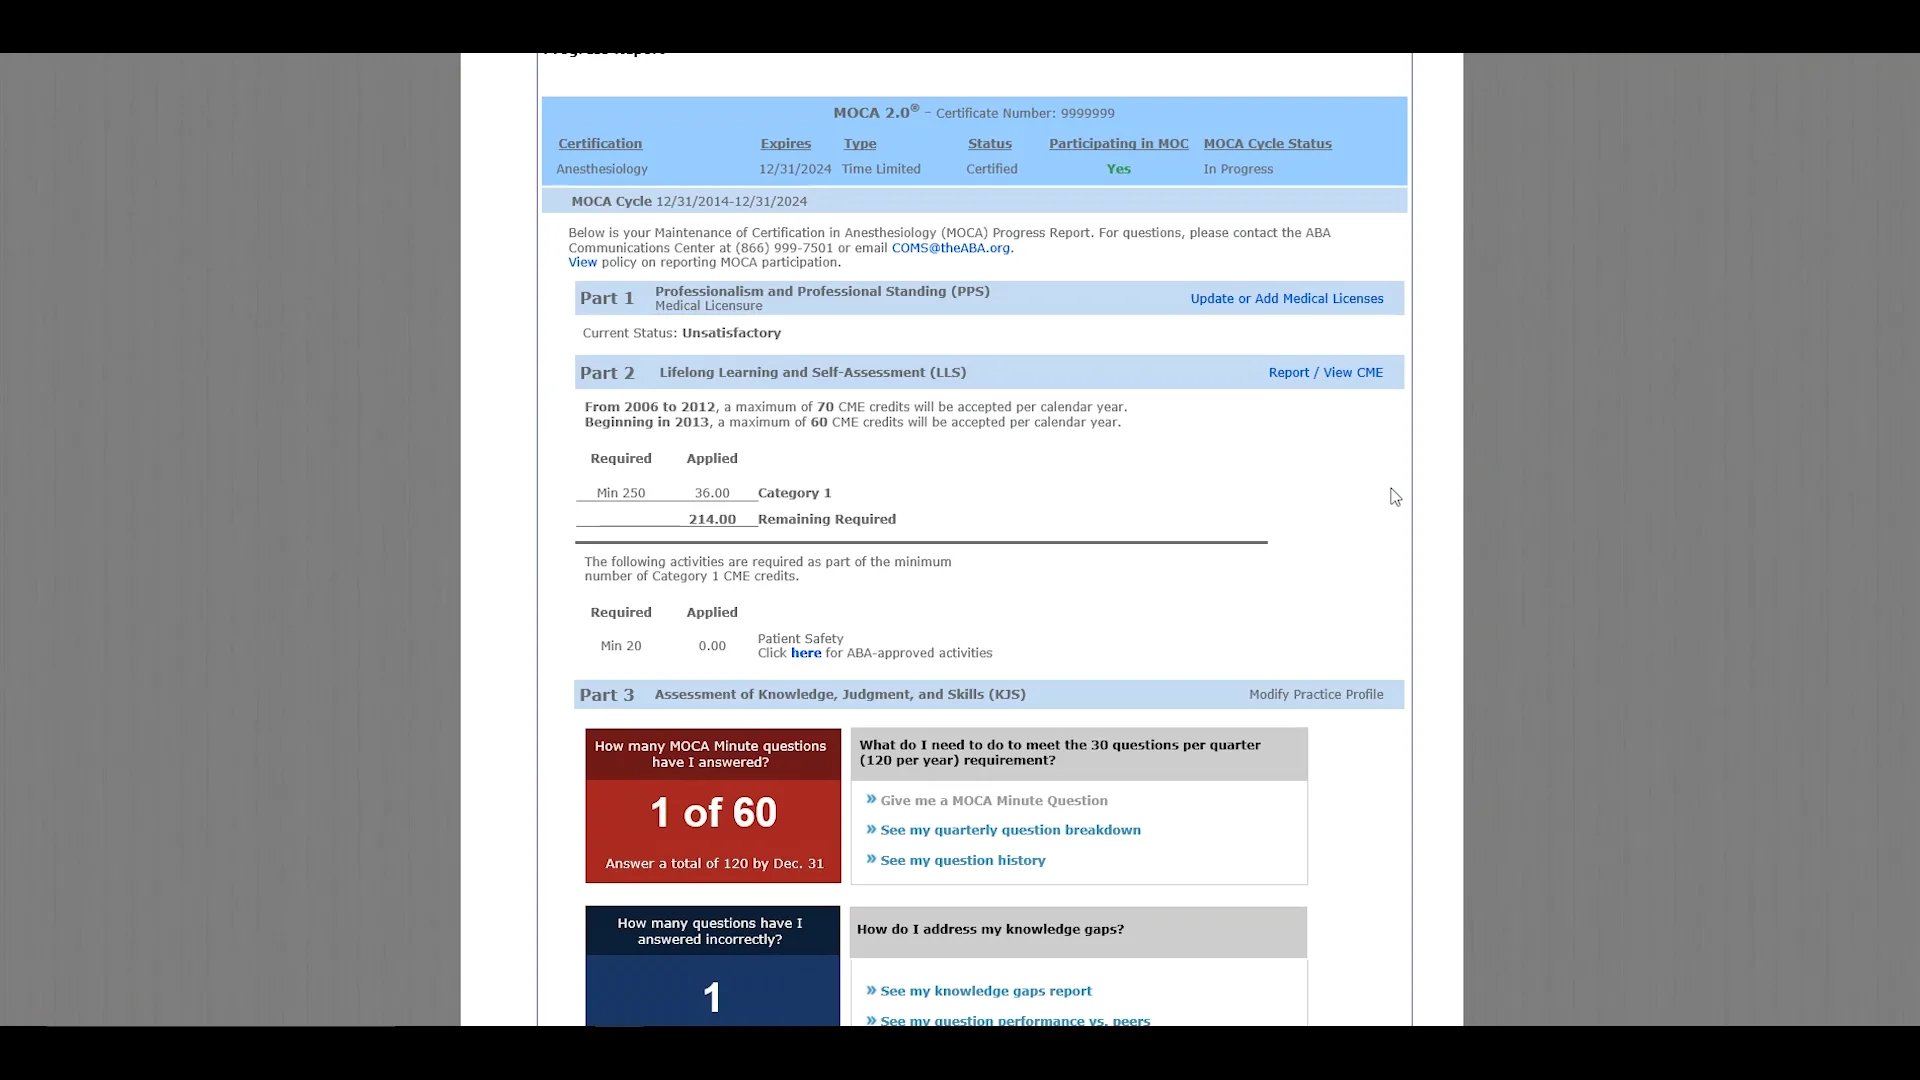Sort by the Certification column header
The height and width of the screenshot is (1080, 1920).
click(x=600, y=143)
